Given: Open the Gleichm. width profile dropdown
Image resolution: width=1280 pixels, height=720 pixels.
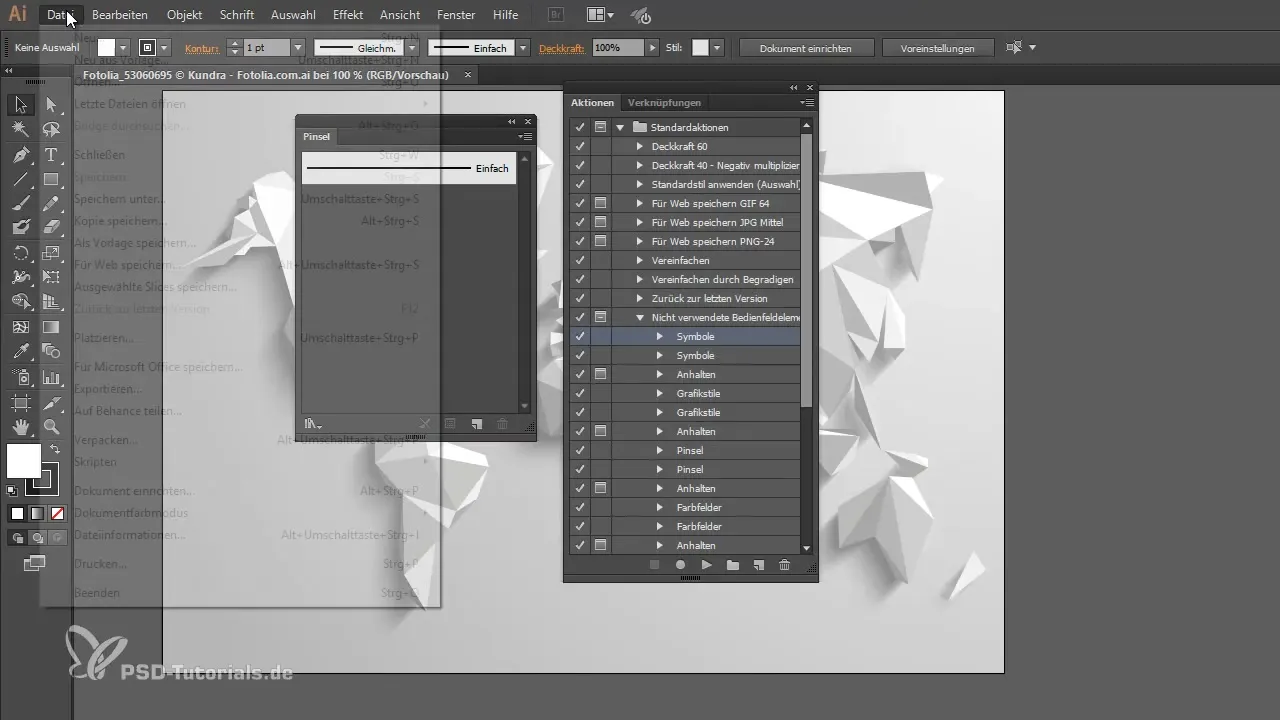Looking at the screenshot, I should coord(411,47).
